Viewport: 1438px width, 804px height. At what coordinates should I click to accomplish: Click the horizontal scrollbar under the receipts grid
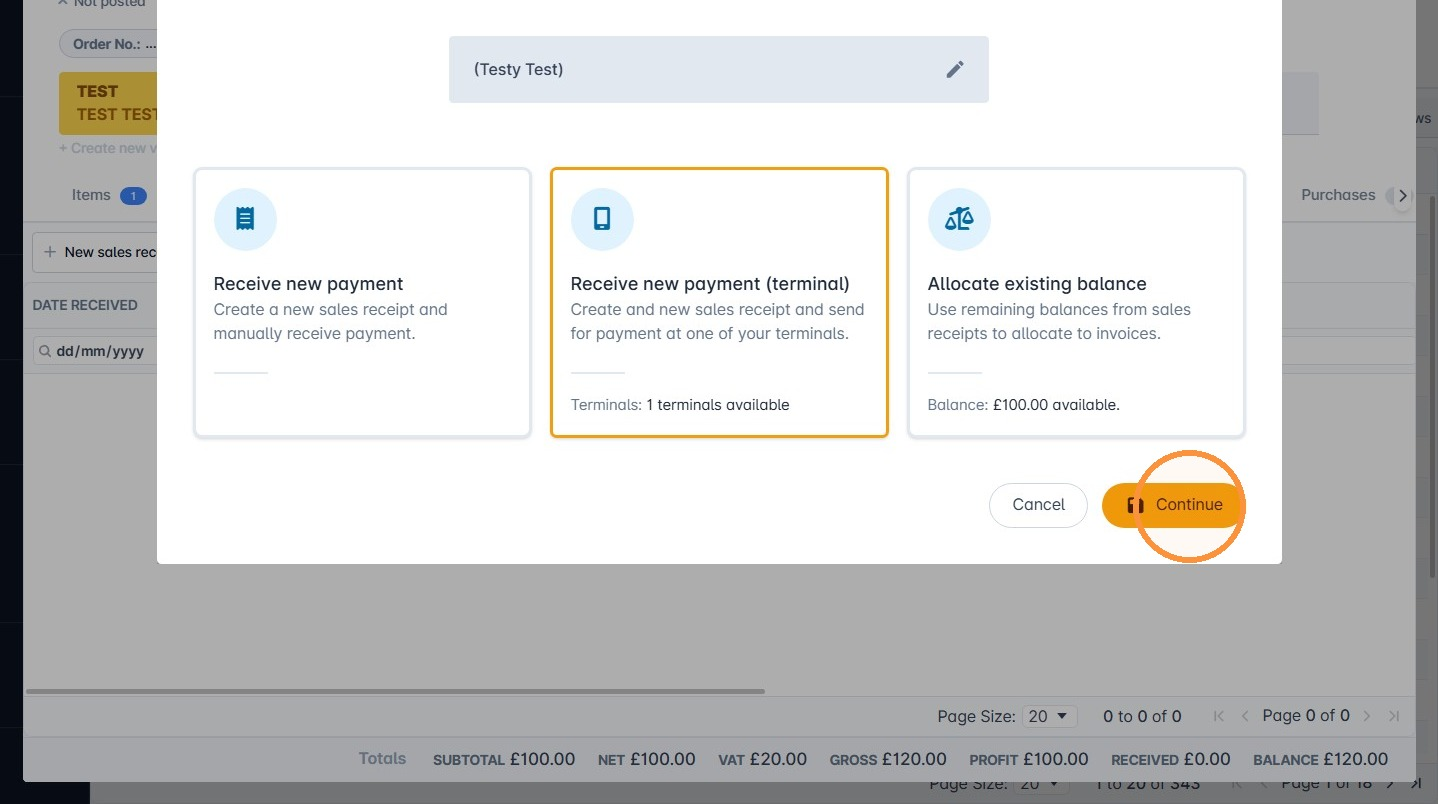(396, 691)
